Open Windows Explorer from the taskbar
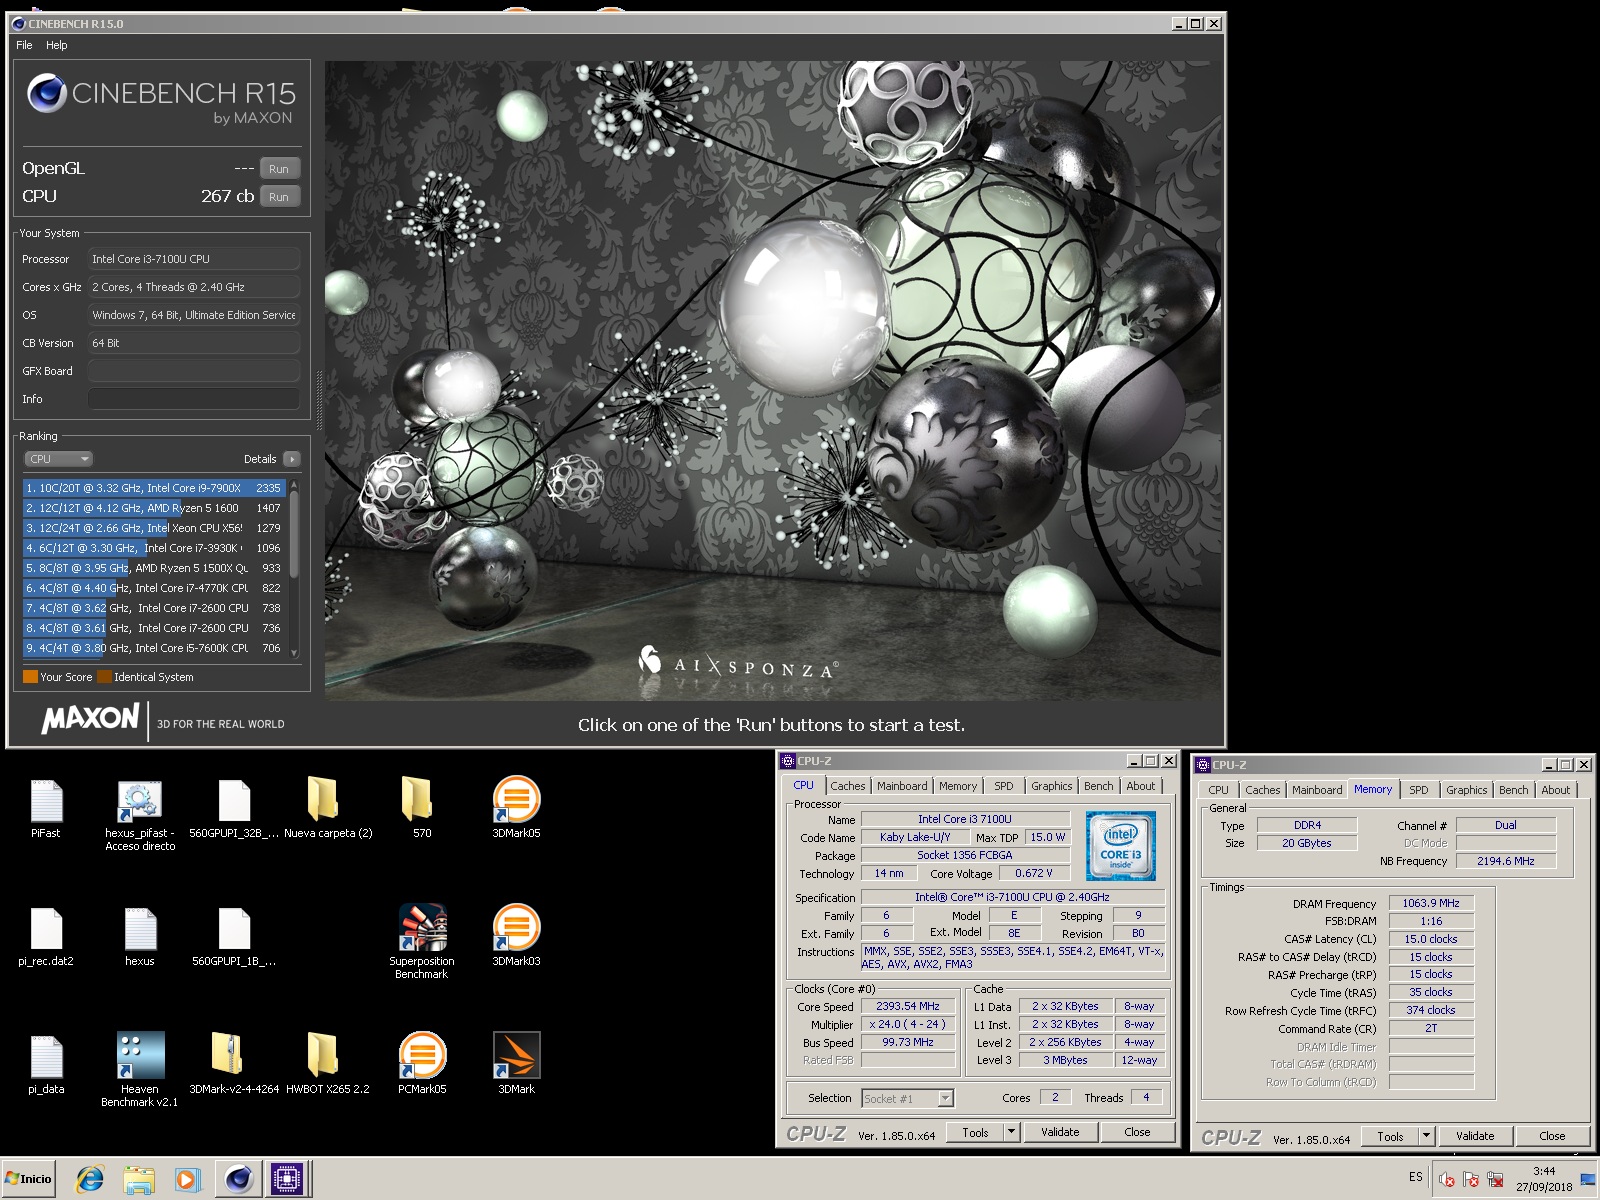 click(x=139, y=1179)
